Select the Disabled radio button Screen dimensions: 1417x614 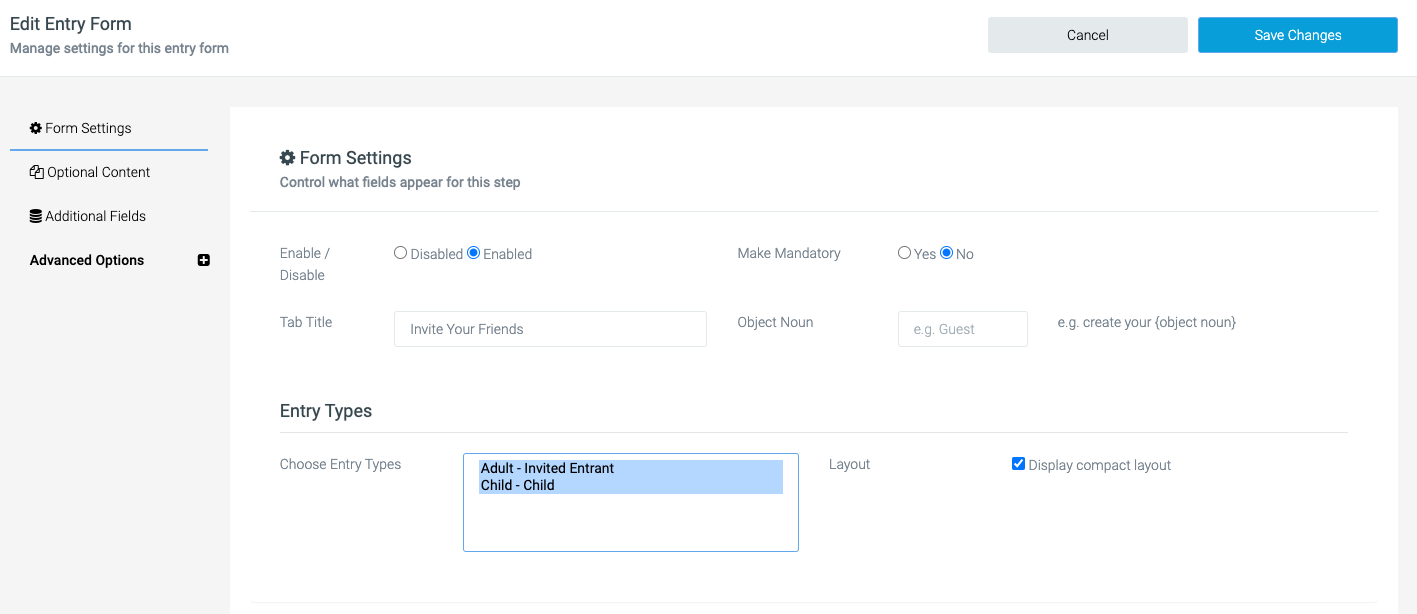pos(401,253)
